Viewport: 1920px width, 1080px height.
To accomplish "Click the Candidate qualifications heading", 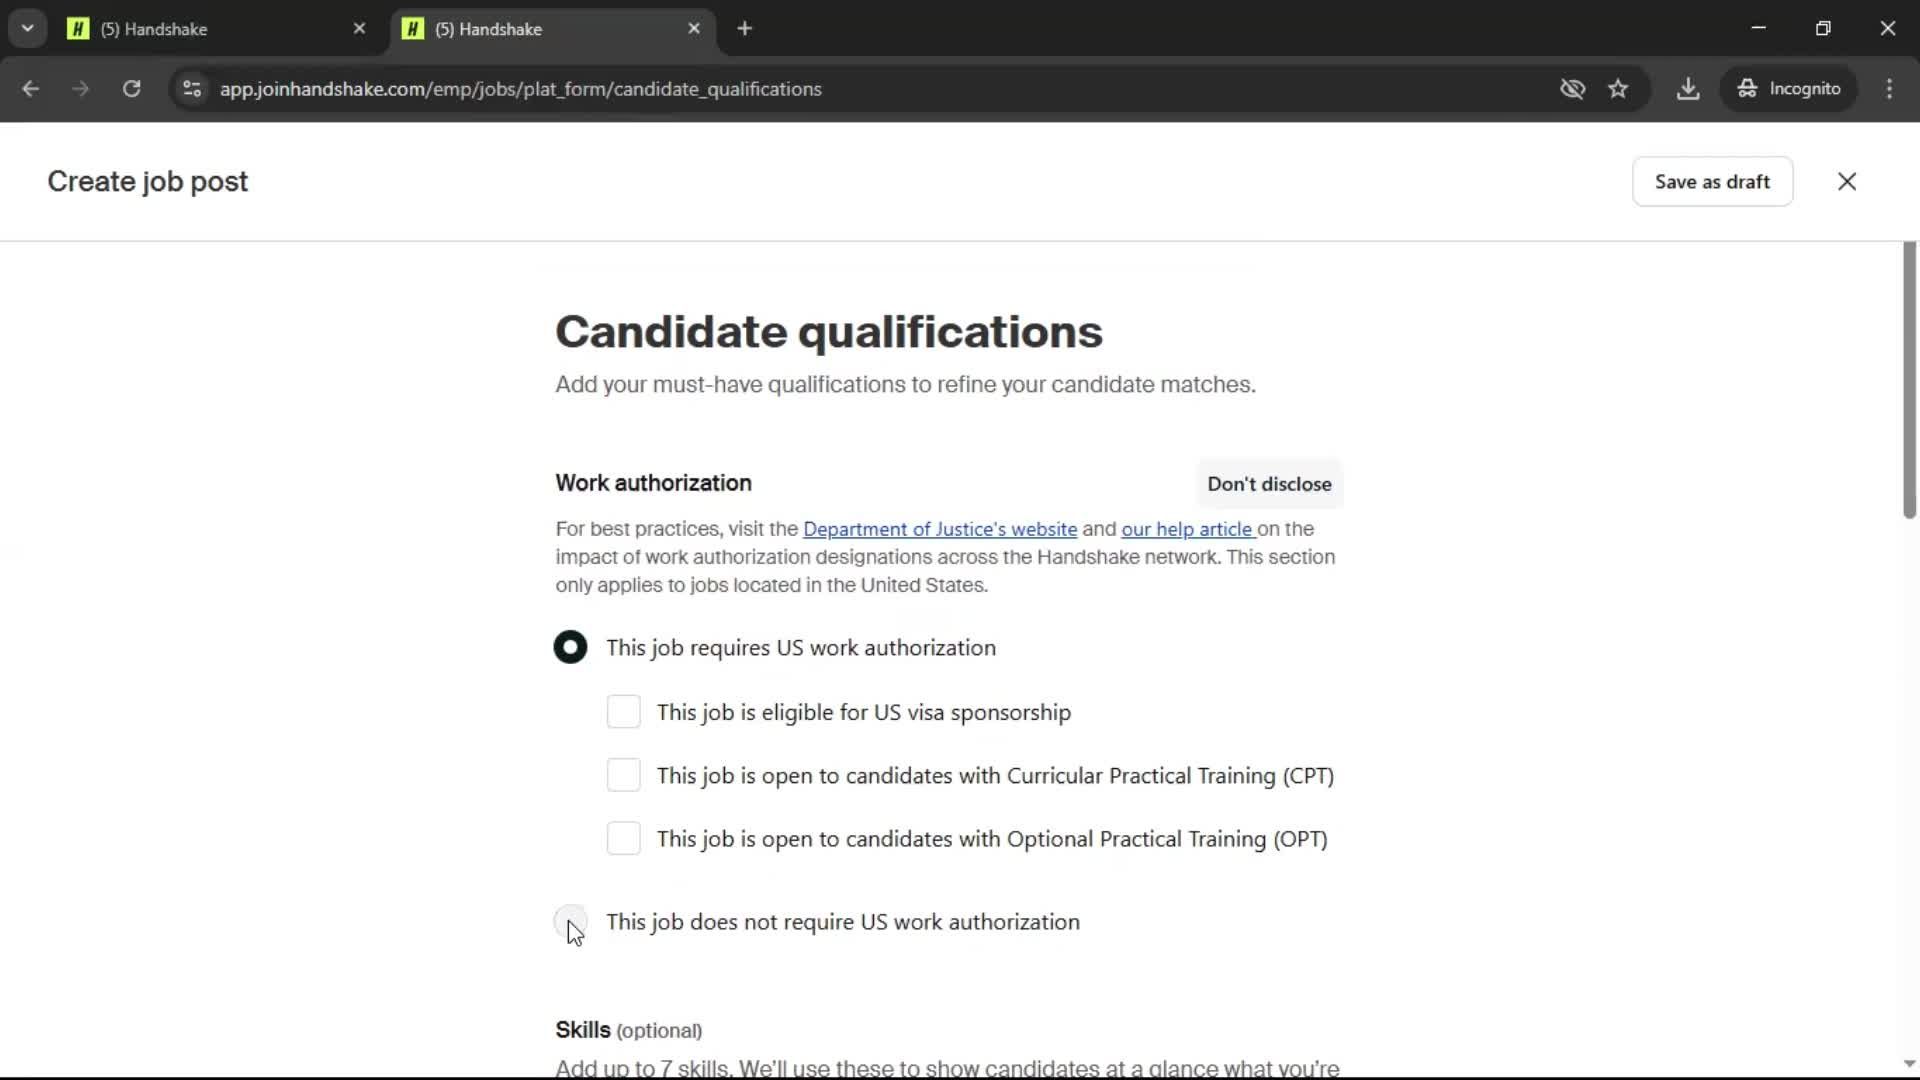I will [828, 332].
